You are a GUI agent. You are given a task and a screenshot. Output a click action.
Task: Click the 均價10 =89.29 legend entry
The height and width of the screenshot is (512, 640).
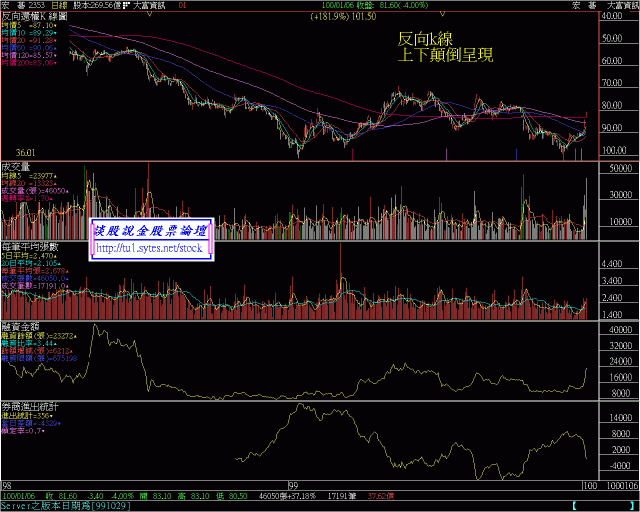[x=29, y=33]
